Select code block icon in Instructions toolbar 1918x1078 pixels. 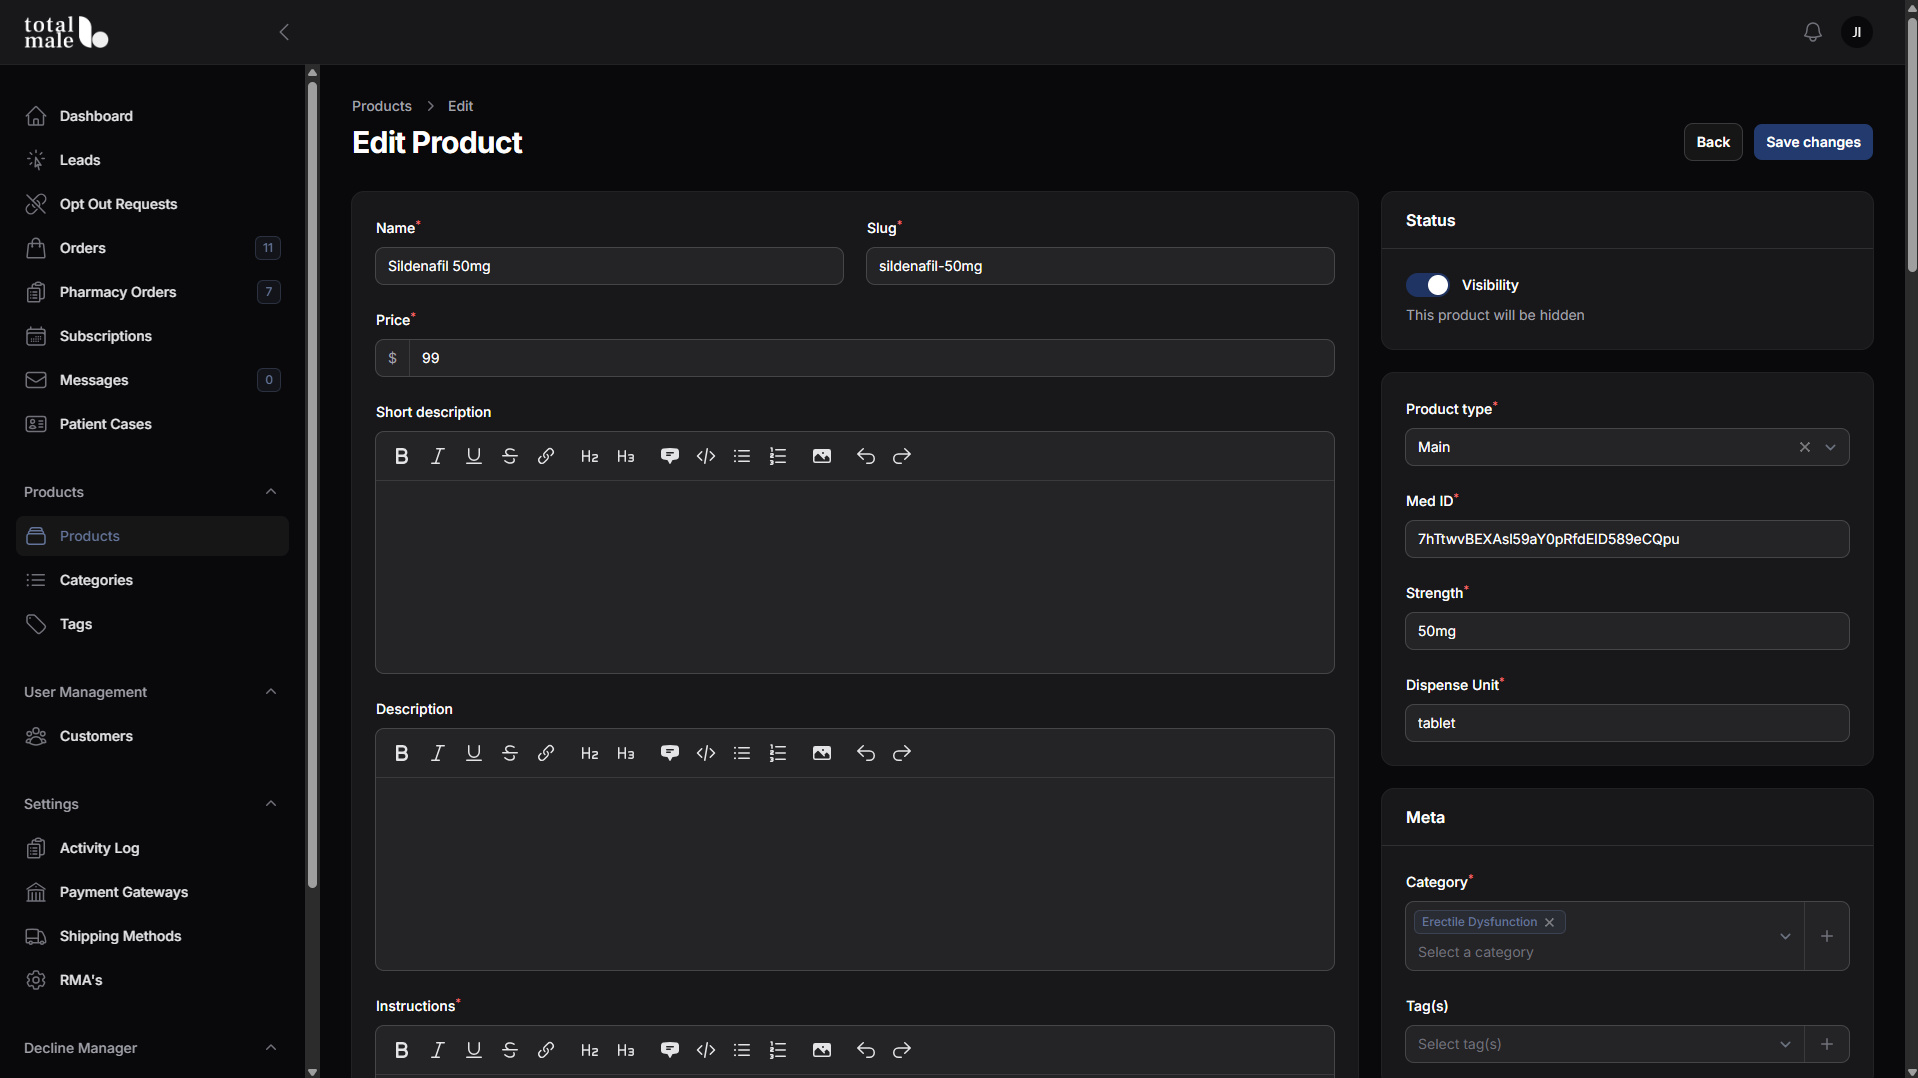click(706, 1050)
